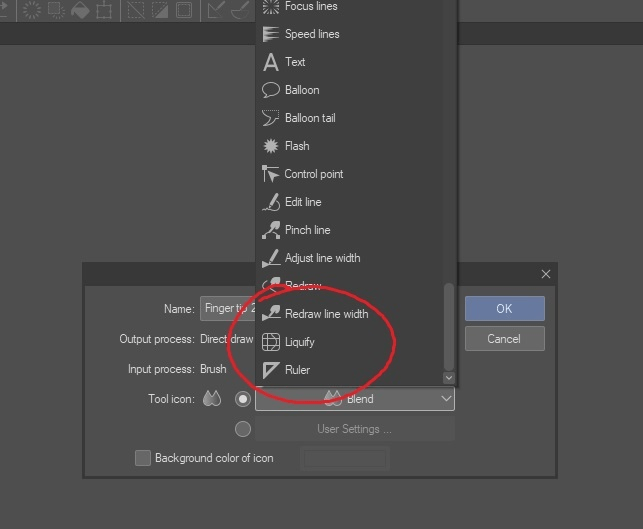
Task: Click the current Blend tool icon preview
Action: click(212, 399)
